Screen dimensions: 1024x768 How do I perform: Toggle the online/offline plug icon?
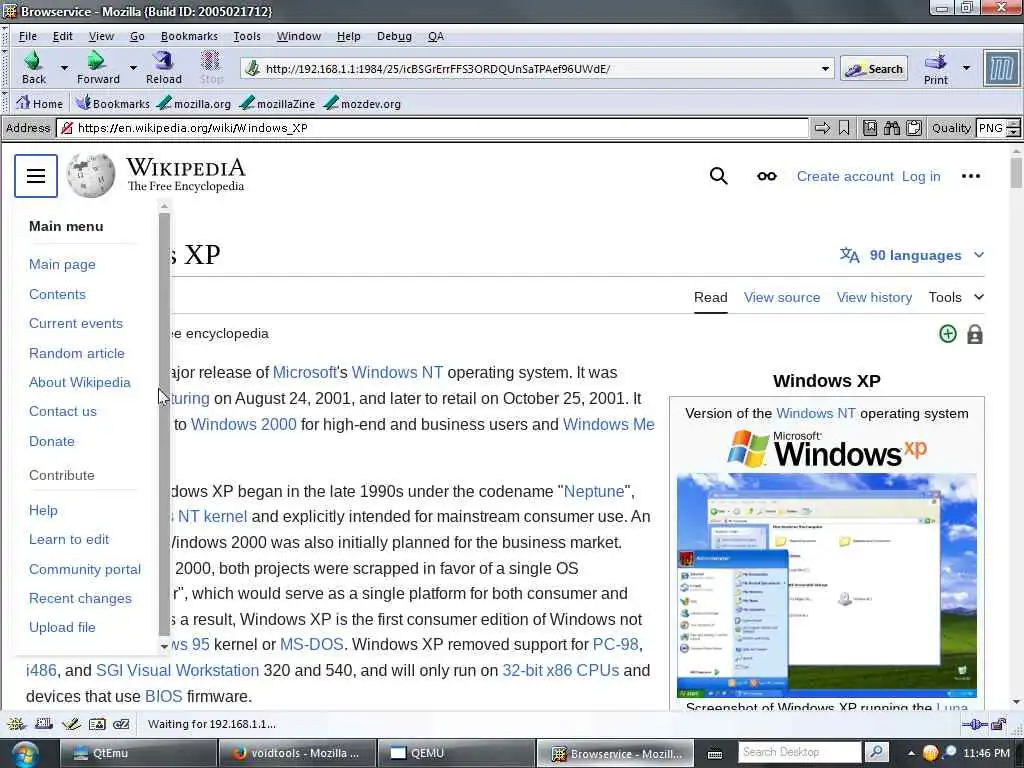tap(974, 724)
